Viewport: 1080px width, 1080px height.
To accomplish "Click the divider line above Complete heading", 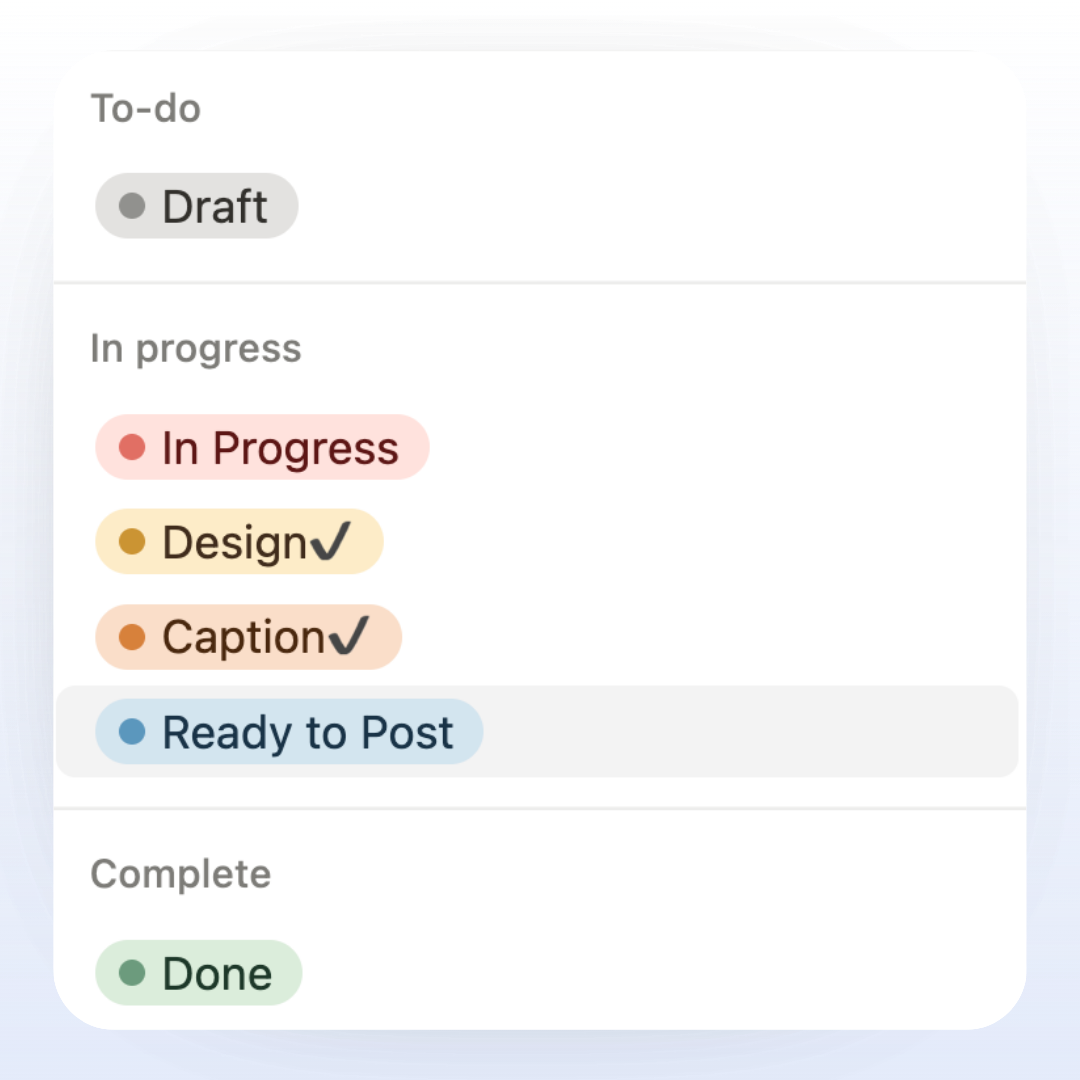I will coord(540,808).
